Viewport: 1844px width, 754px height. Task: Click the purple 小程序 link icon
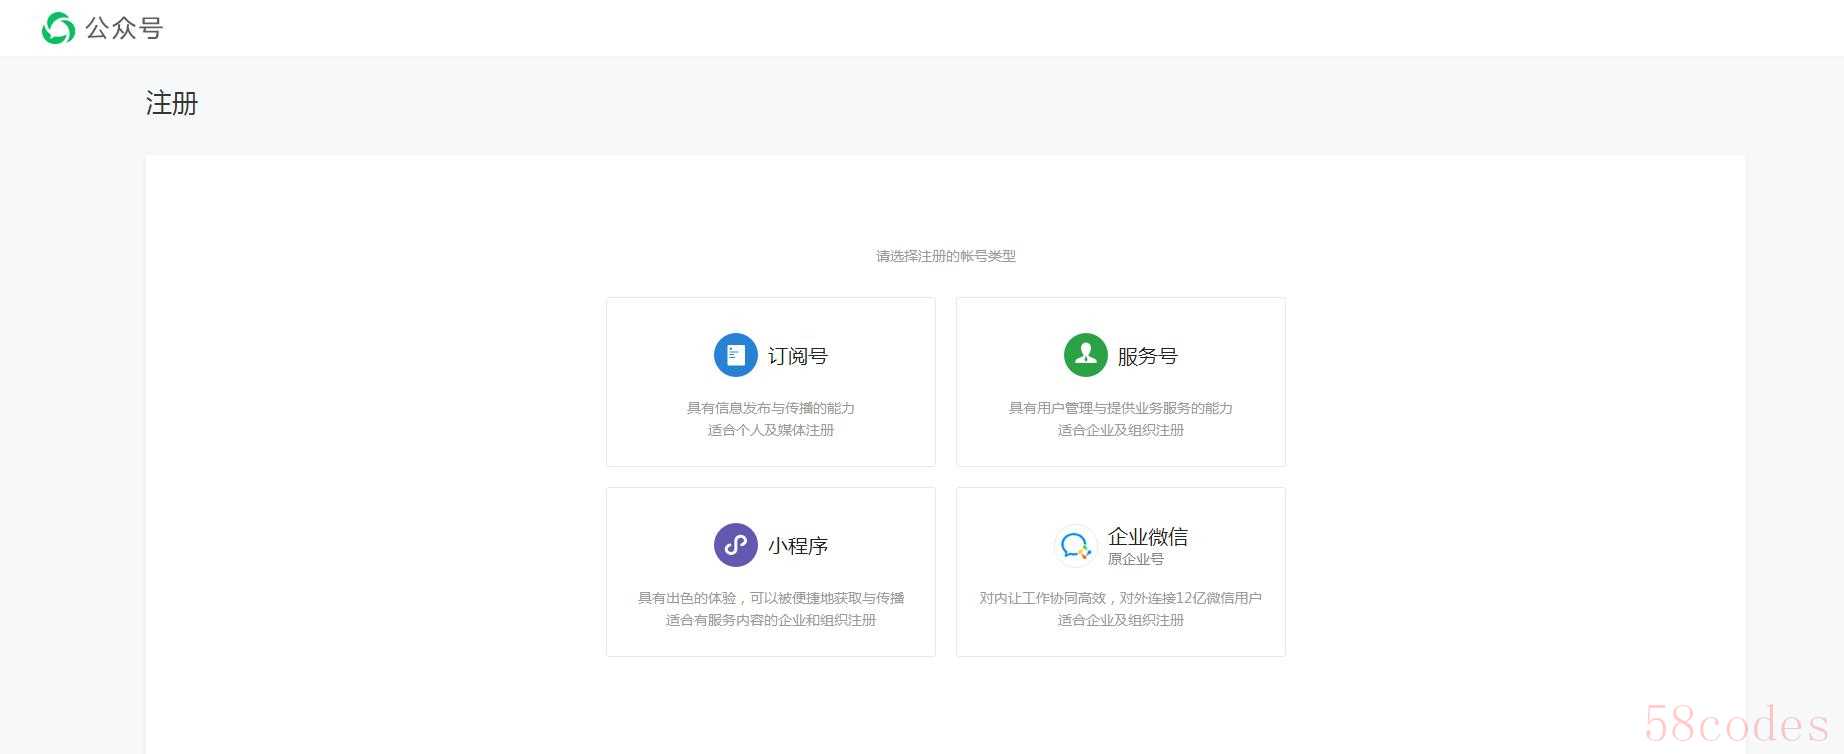pyautogui.click(x=736, y=545)
